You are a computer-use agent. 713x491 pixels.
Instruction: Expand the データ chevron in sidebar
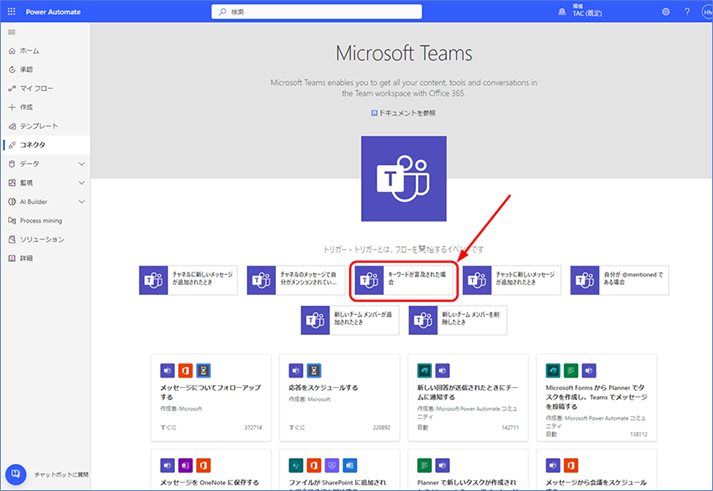click(82, 164)
